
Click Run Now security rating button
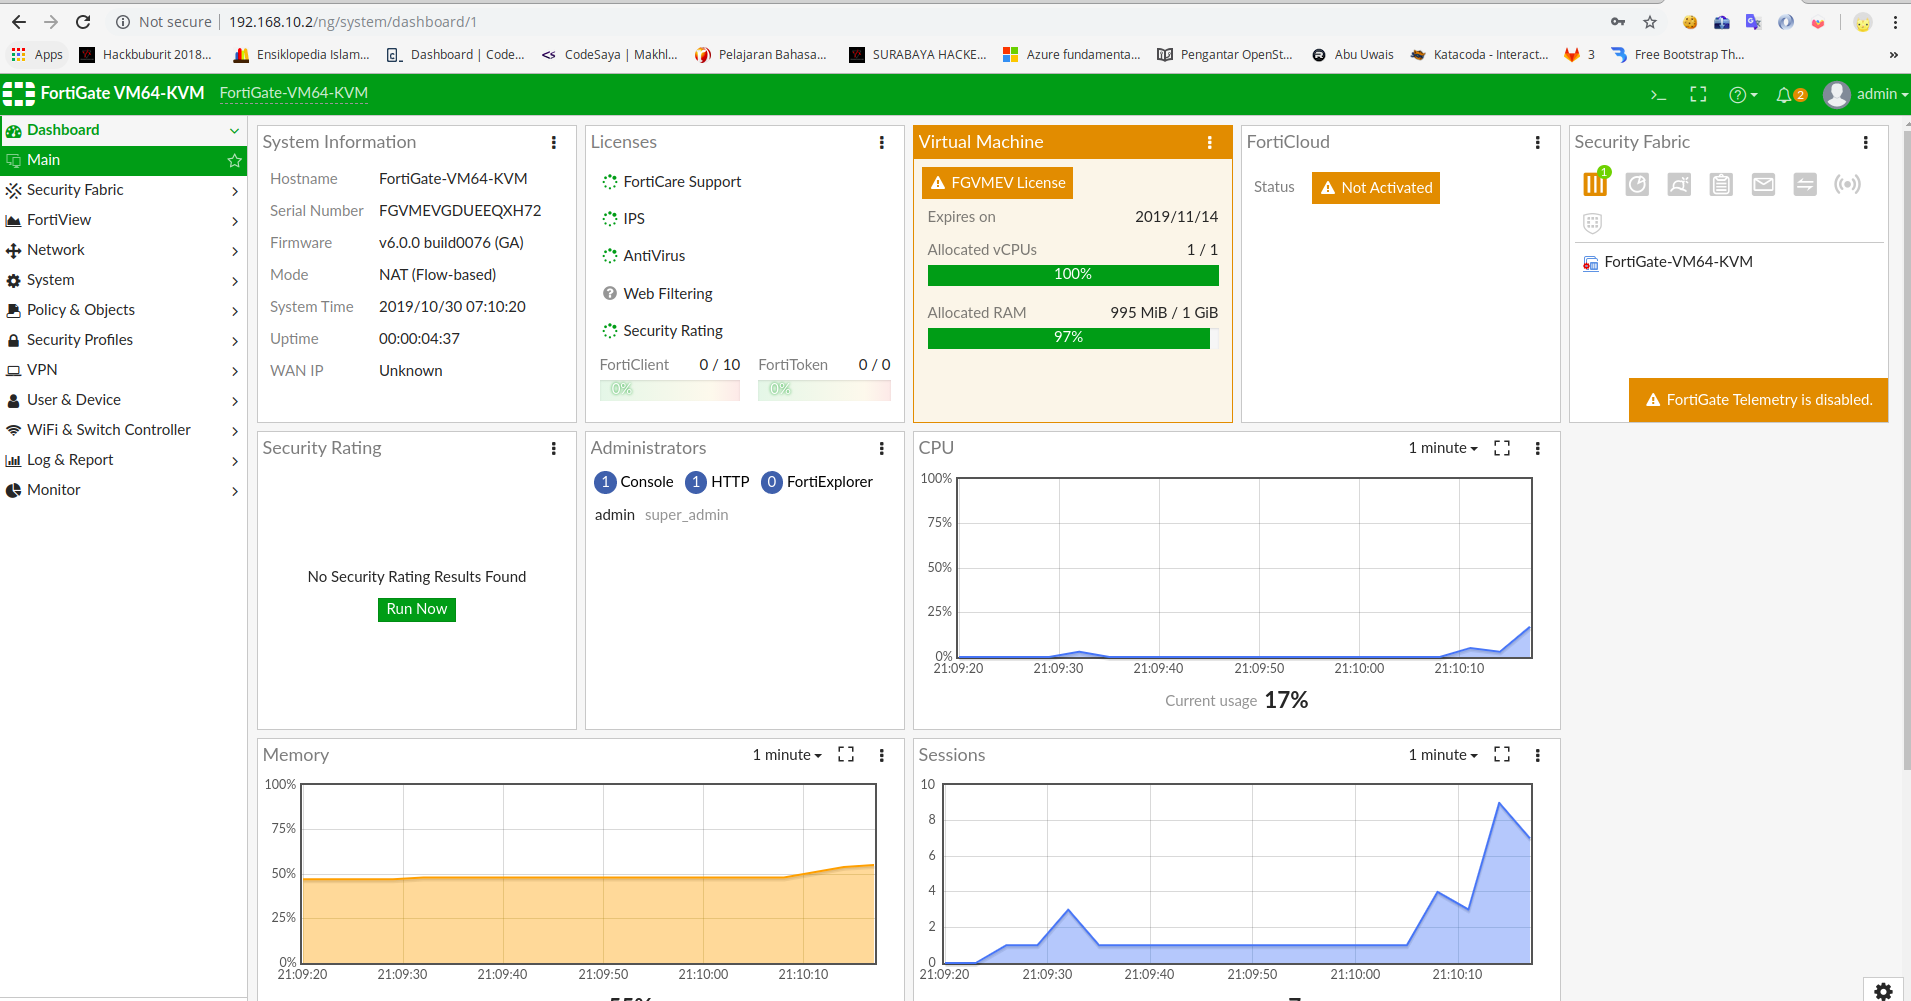(x=416, y=609)
